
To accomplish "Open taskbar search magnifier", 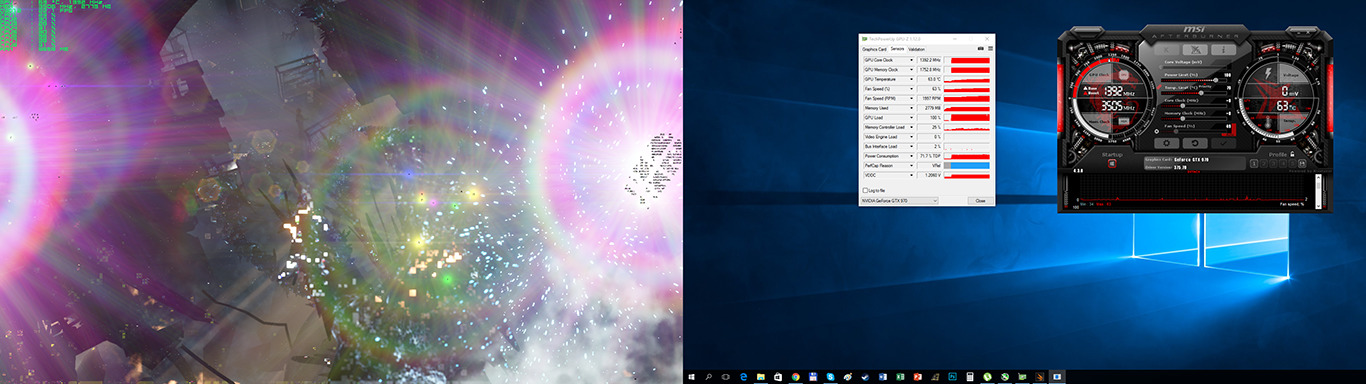I will point(709,377).
